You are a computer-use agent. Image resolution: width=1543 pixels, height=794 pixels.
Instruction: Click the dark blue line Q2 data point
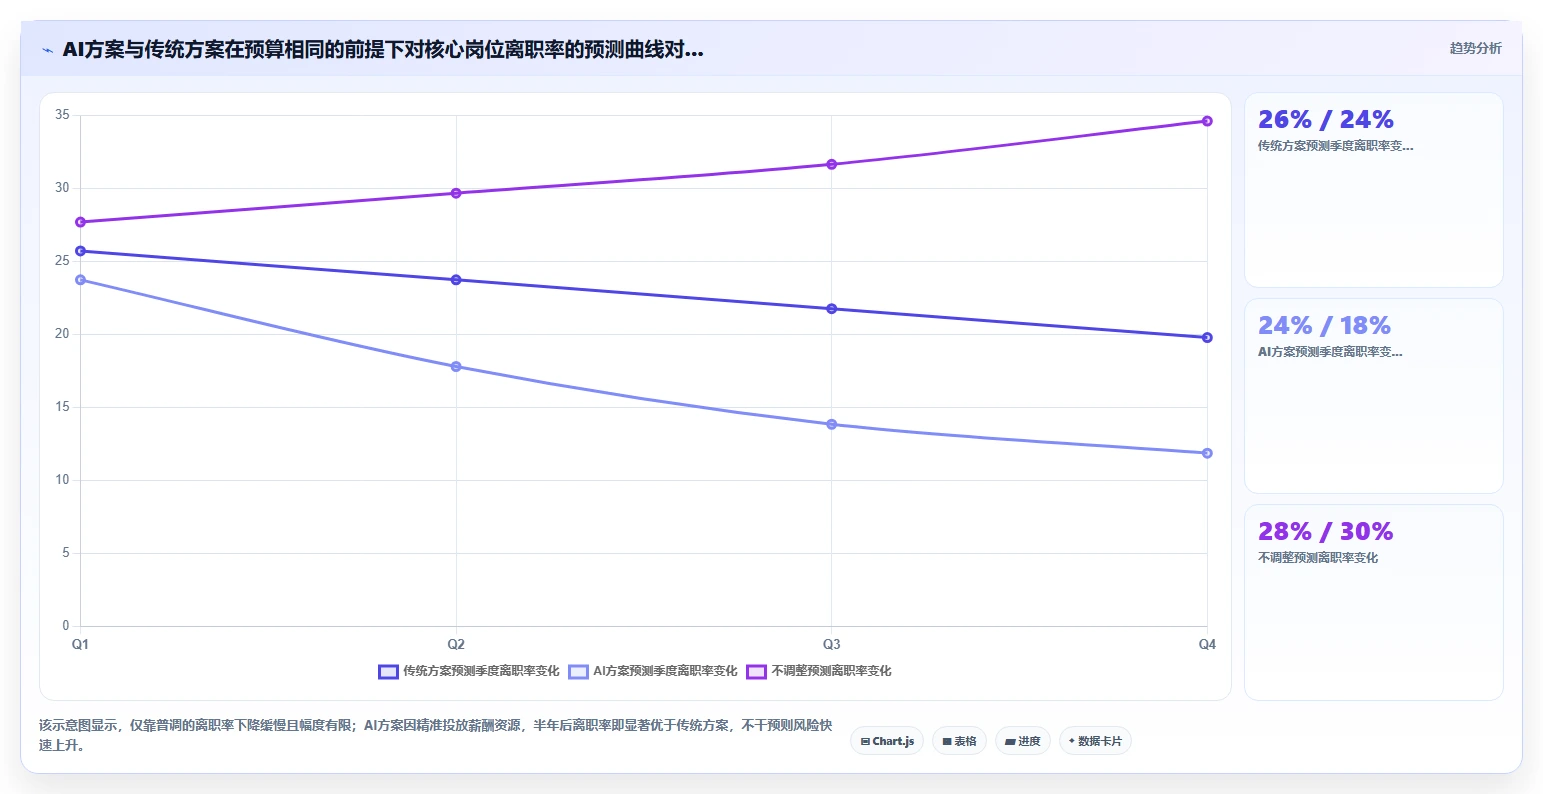(456, 280)
